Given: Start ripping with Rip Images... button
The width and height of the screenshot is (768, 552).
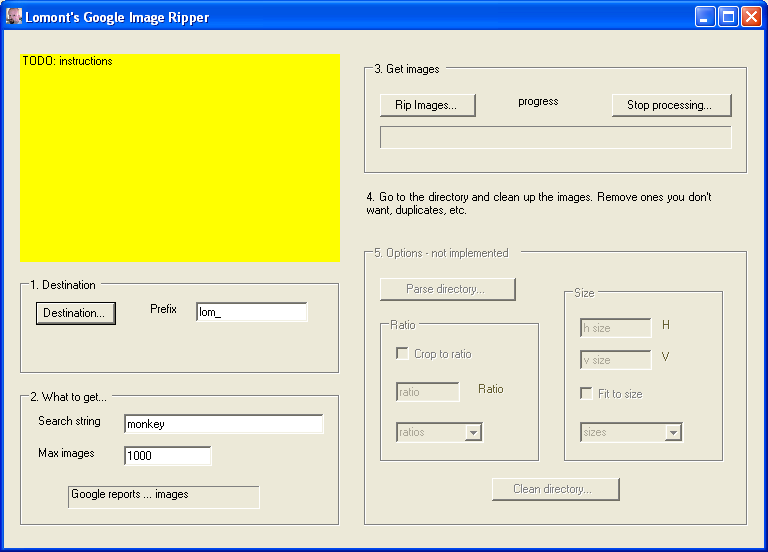Looking at the screenshot, I should point(427,105).
